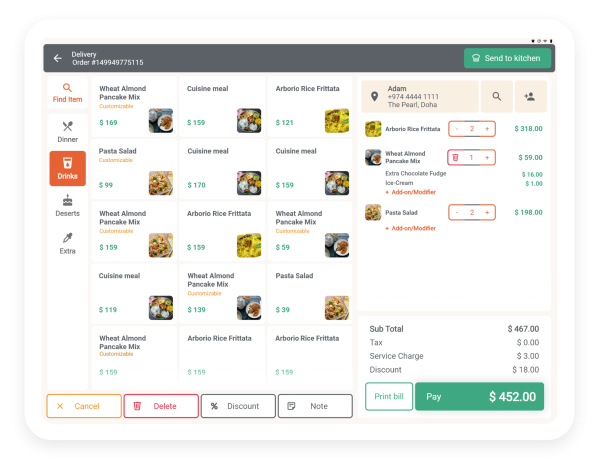Viewport: 599px width, 470px height.
Task: Decrease Pasta Salad order quantity
Action: tap(457, 212)
